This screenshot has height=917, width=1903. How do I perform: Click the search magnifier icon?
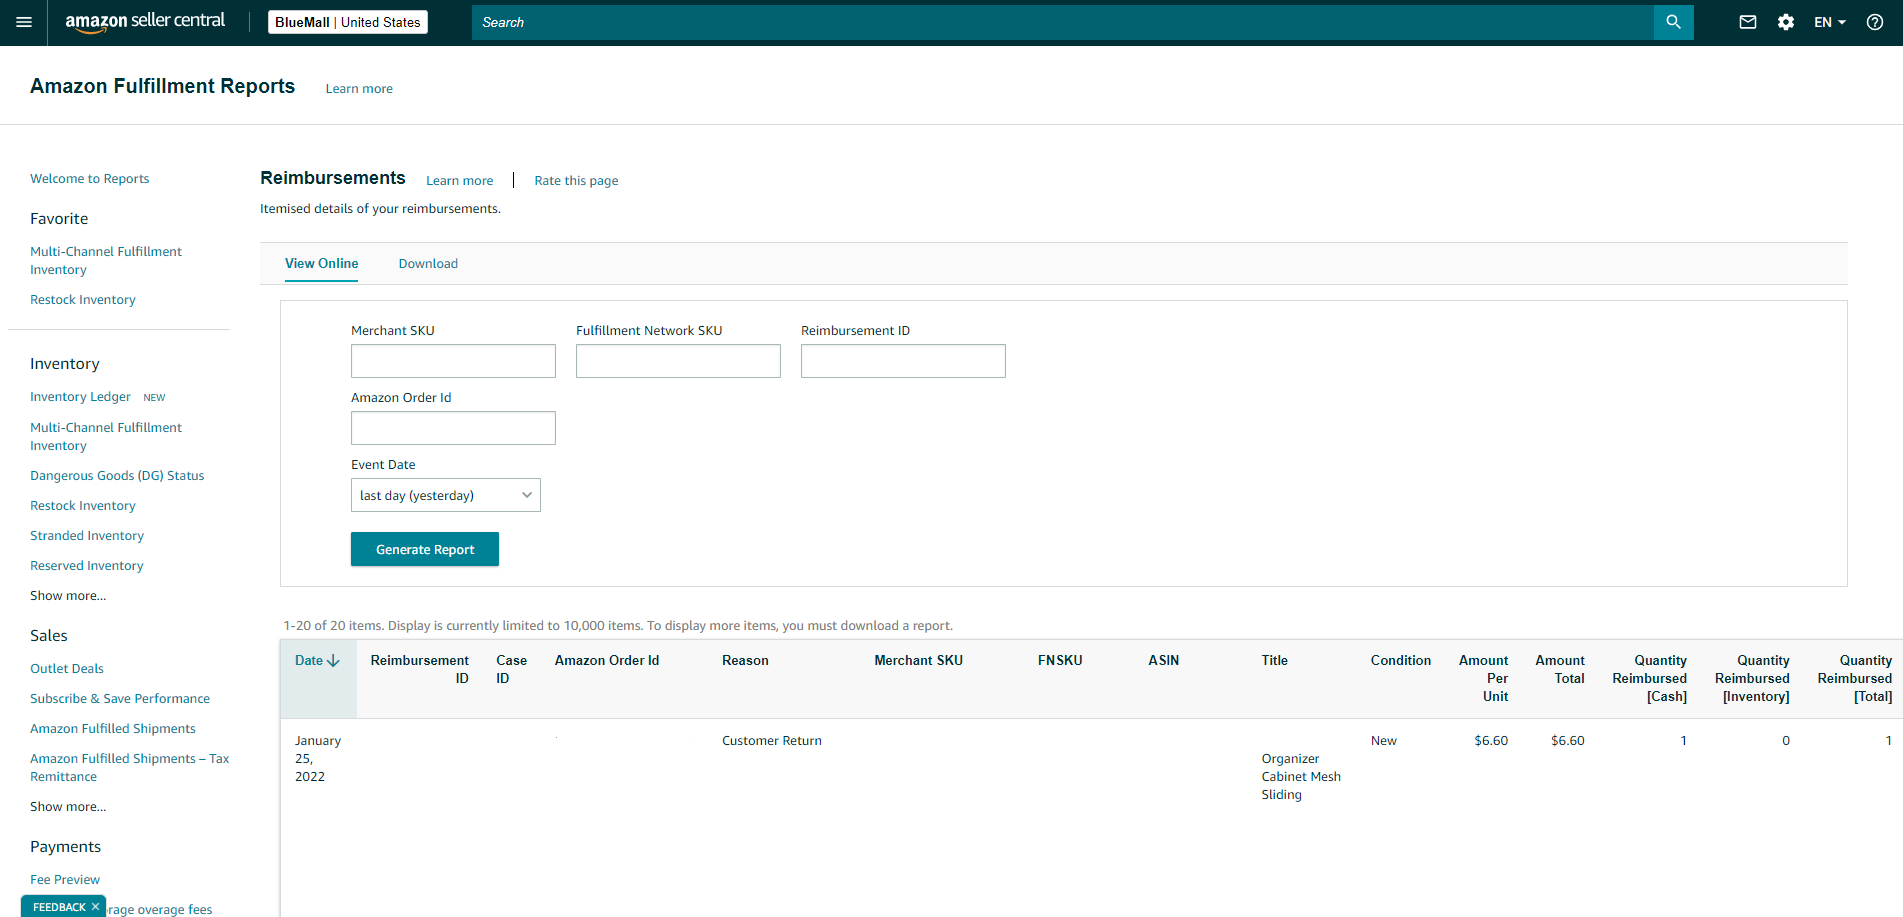click(x=1673, y=22)
